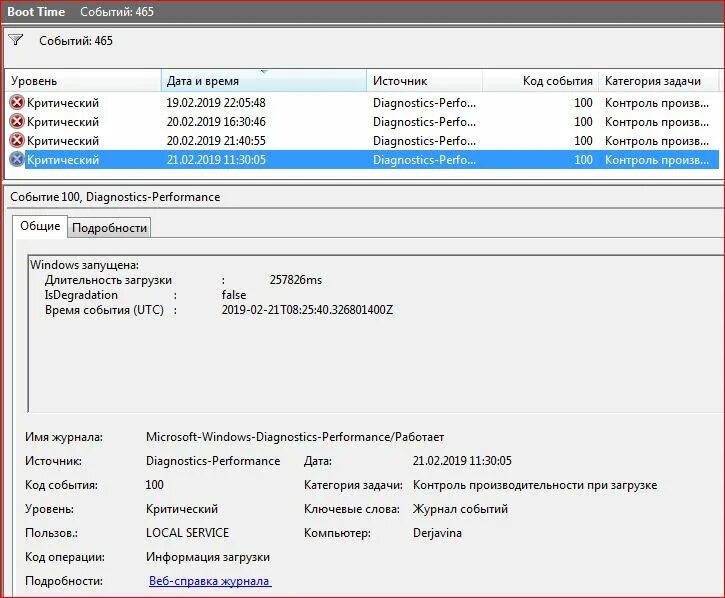Screen dimensions: 725x598
Task: Click critical error icon for 20.02.2019 21:40:55 event
Action: pos(17,140)
